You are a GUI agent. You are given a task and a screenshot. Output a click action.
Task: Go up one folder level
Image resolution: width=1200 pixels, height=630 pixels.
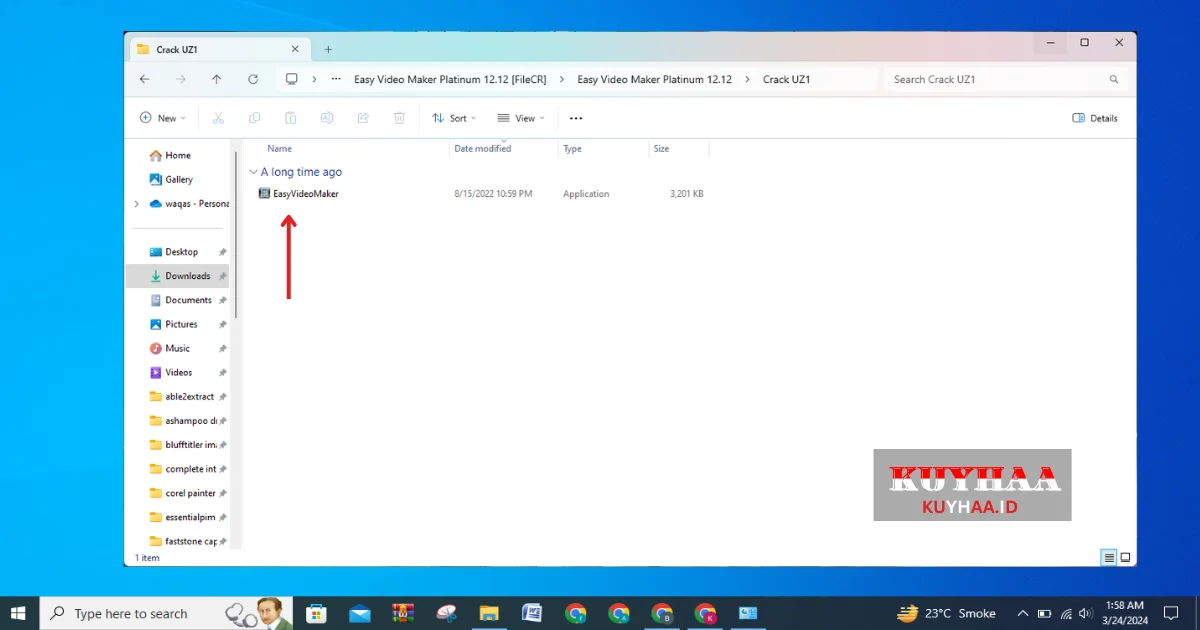tap(217, 79)
